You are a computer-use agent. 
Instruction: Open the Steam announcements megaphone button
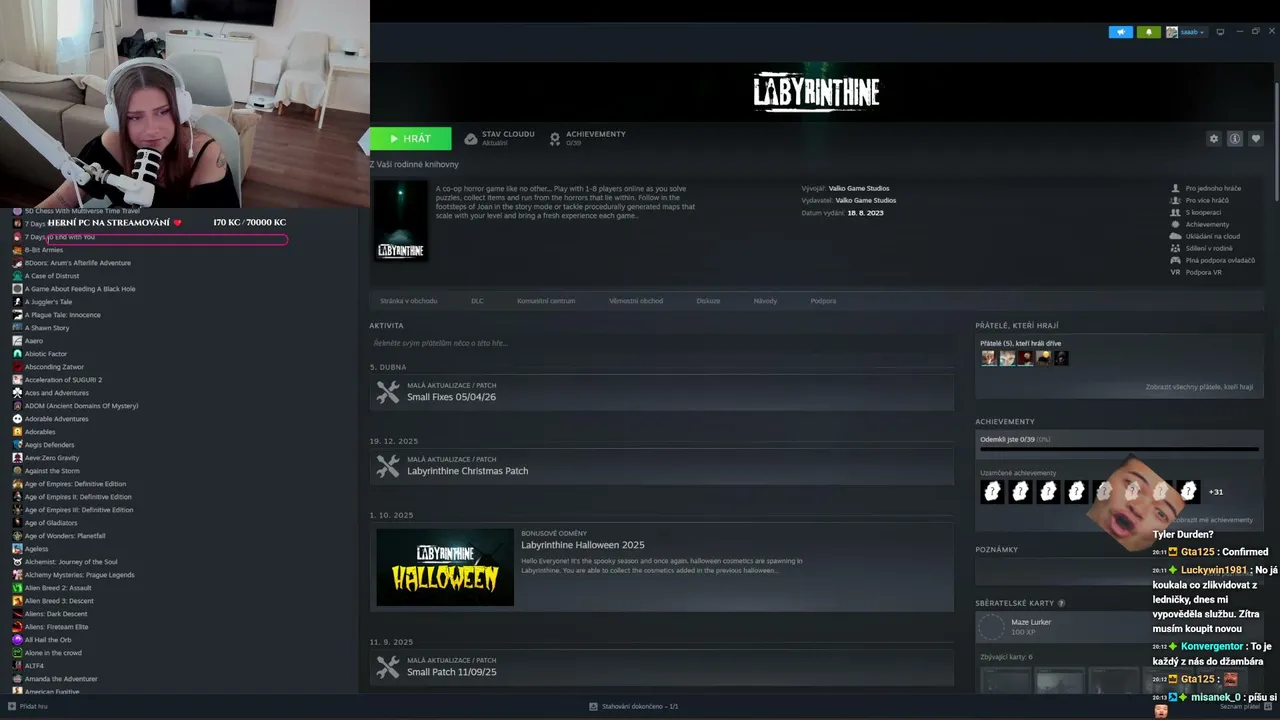coord(1120,32)
